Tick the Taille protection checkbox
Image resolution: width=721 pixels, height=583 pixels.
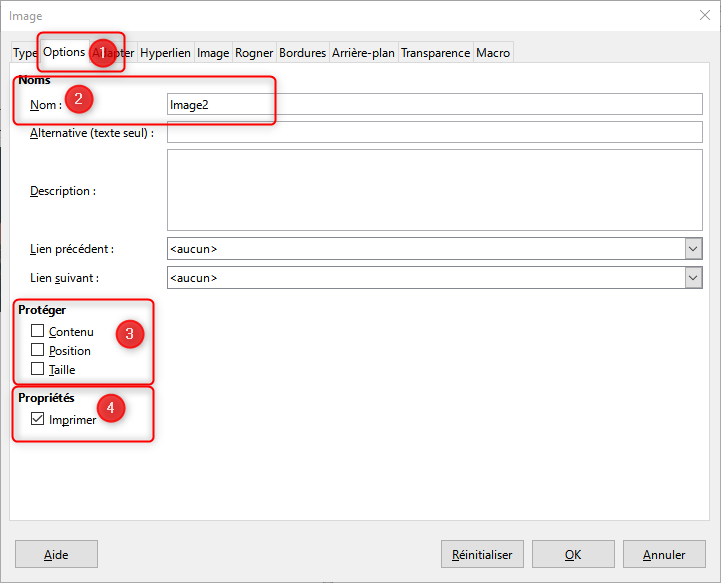point(38,370)
